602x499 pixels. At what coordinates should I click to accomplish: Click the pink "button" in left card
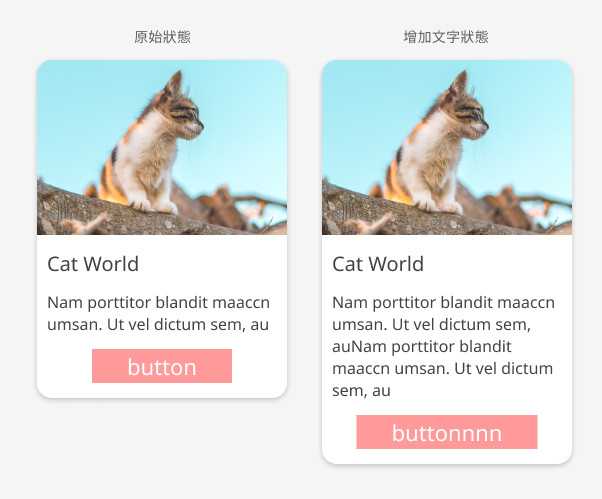coord(162,366)
